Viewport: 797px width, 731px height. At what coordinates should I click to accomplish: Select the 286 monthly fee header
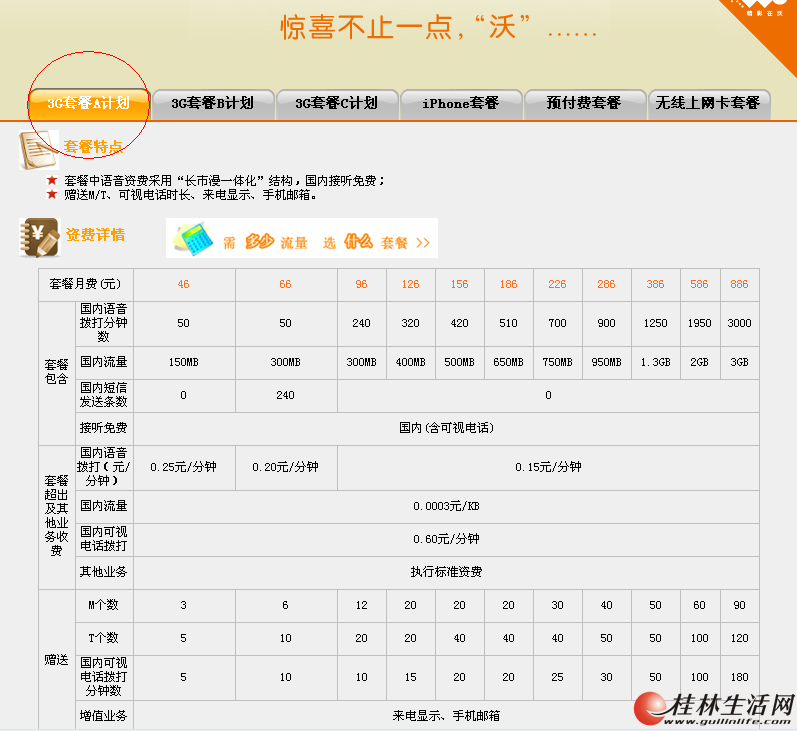(606, 285)
